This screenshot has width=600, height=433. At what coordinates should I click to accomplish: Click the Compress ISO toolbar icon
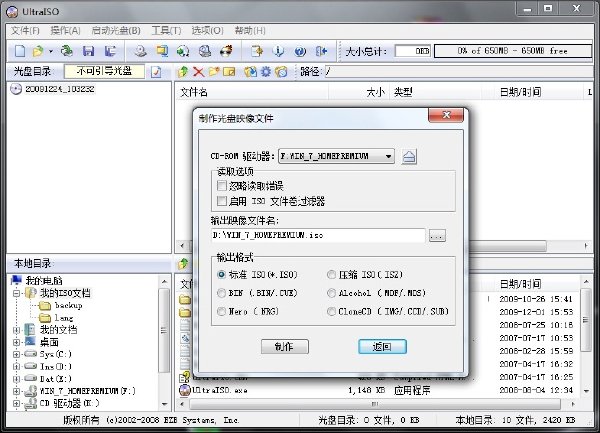click(162, 51)
